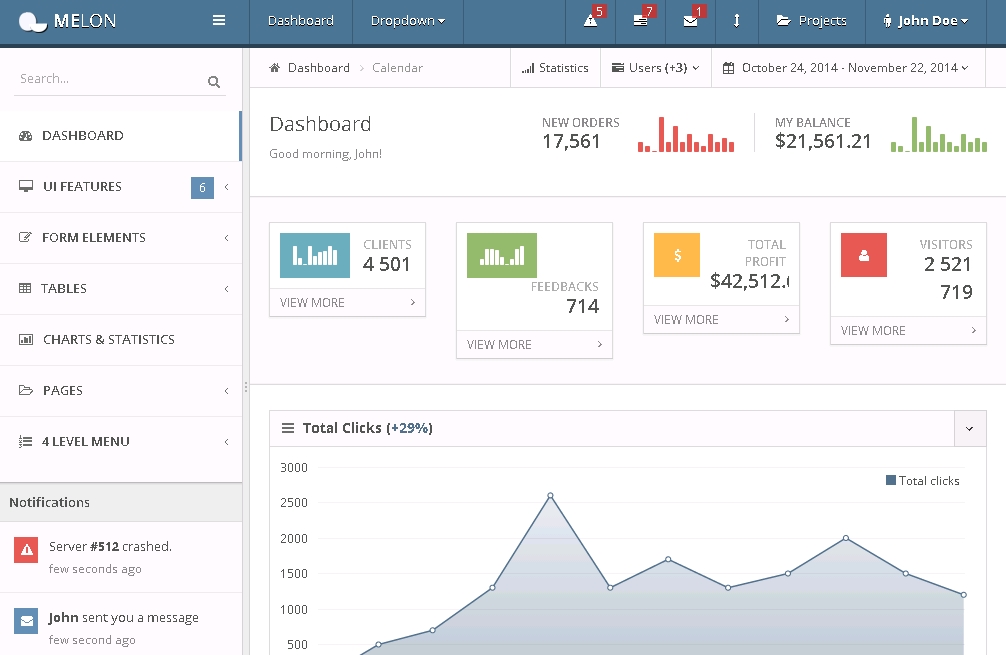Click the blue clients chart tile icon

(x=315, y=255)
